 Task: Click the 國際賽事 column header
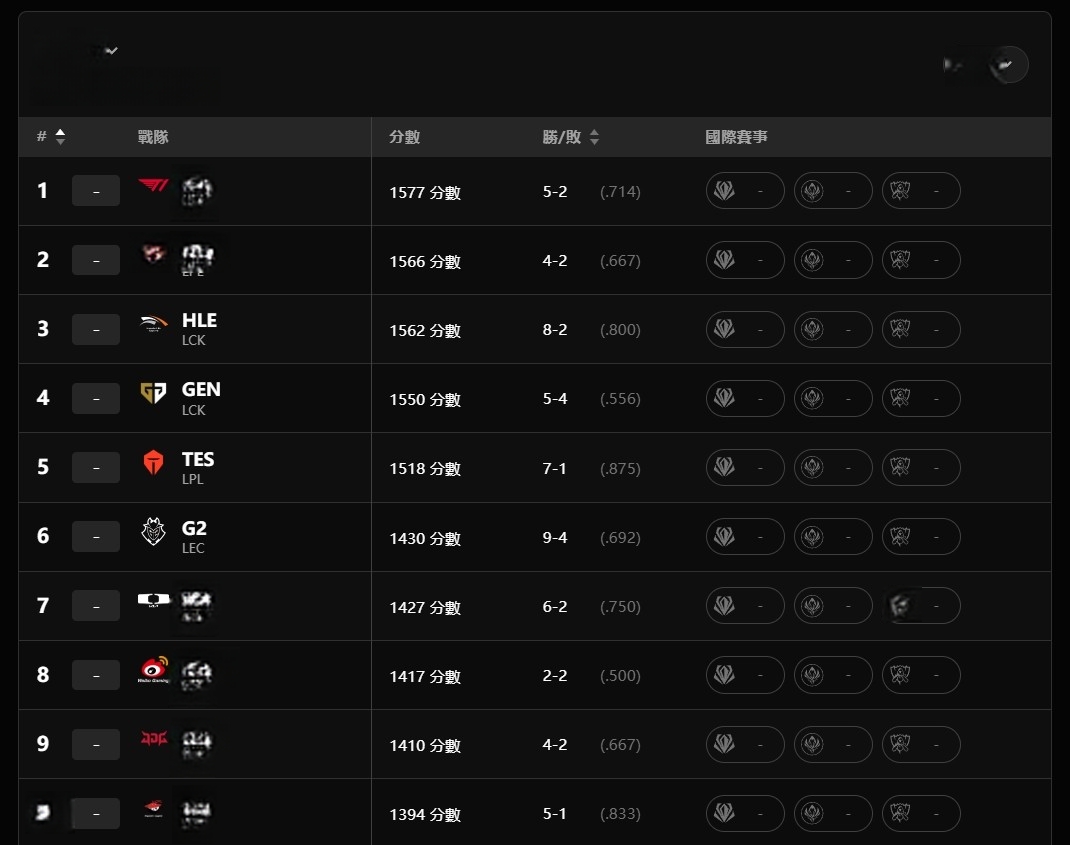click(x=736, y=137)
